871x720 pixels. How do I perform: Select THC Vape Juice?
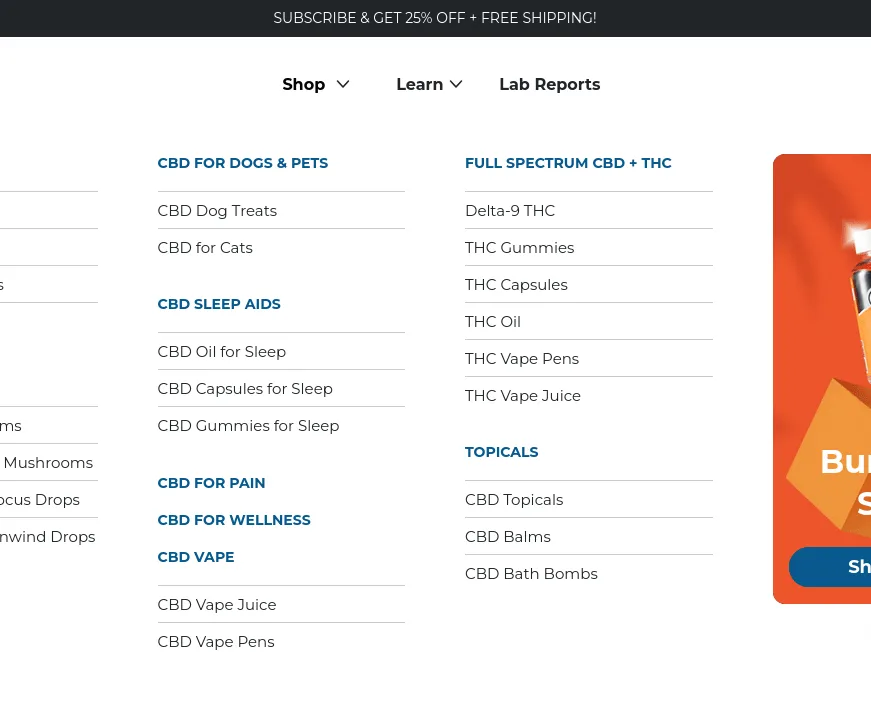pos(523,396)
